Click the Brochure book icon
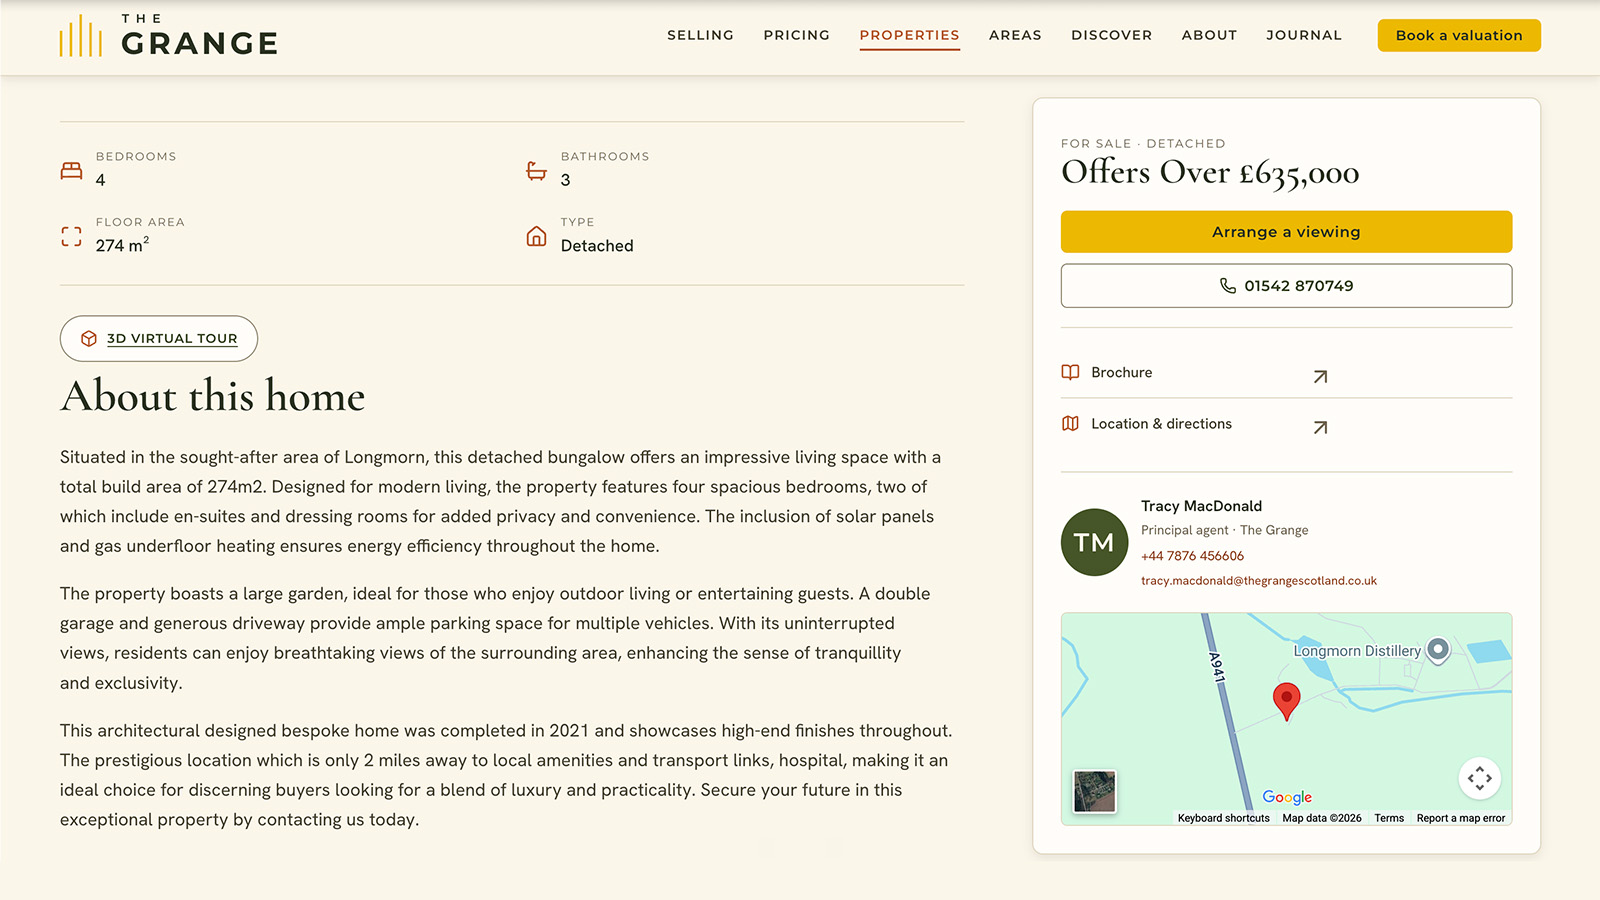This screenshot has width=1600, height=900. click(x=1070, y=372)
